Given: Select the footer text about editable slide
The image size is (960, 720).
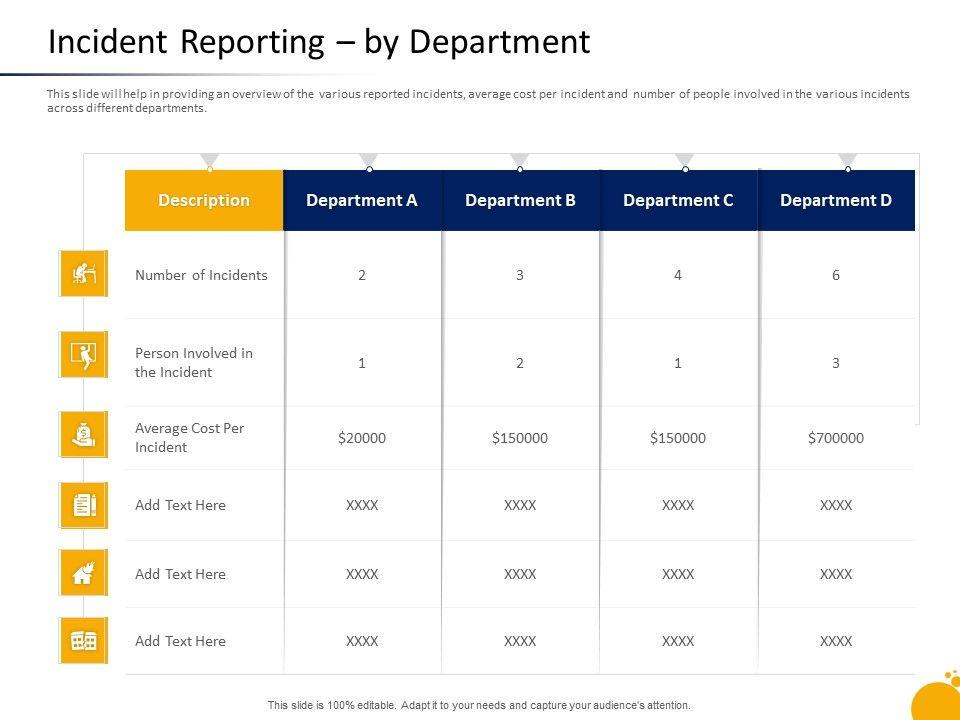Looking at the screenshot, I should pos(479,705).
